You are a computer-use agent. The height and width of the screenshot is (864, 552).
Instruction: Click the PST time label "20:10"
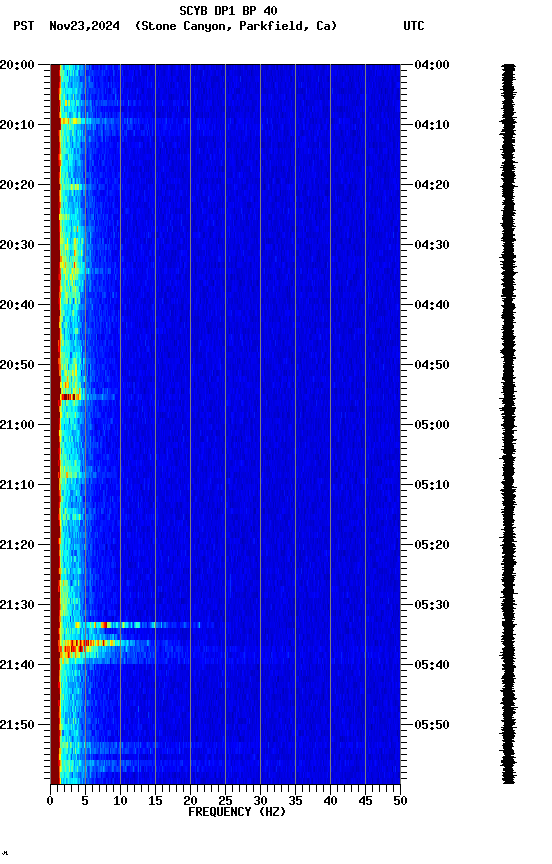point(17,125)
